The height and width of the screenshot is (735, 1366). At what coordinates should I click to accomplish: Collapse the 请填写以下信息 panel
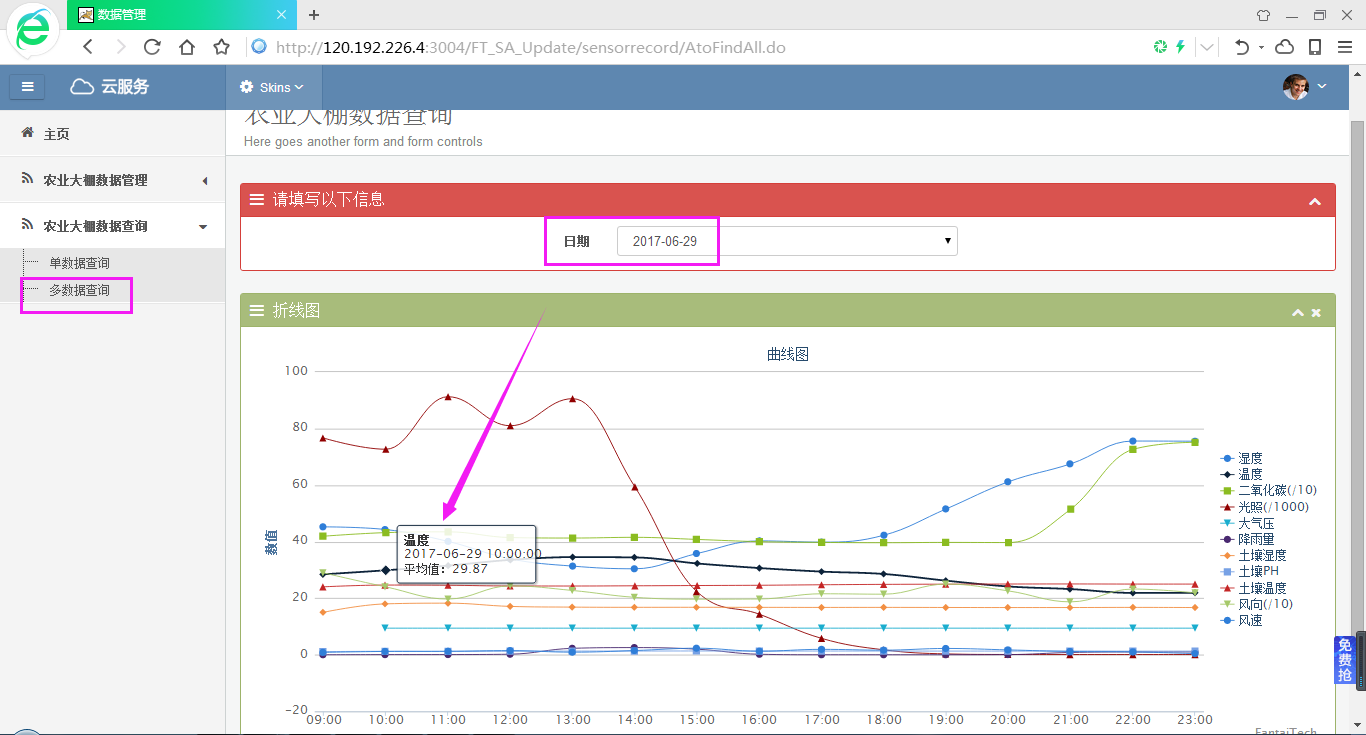[1315, 201]
